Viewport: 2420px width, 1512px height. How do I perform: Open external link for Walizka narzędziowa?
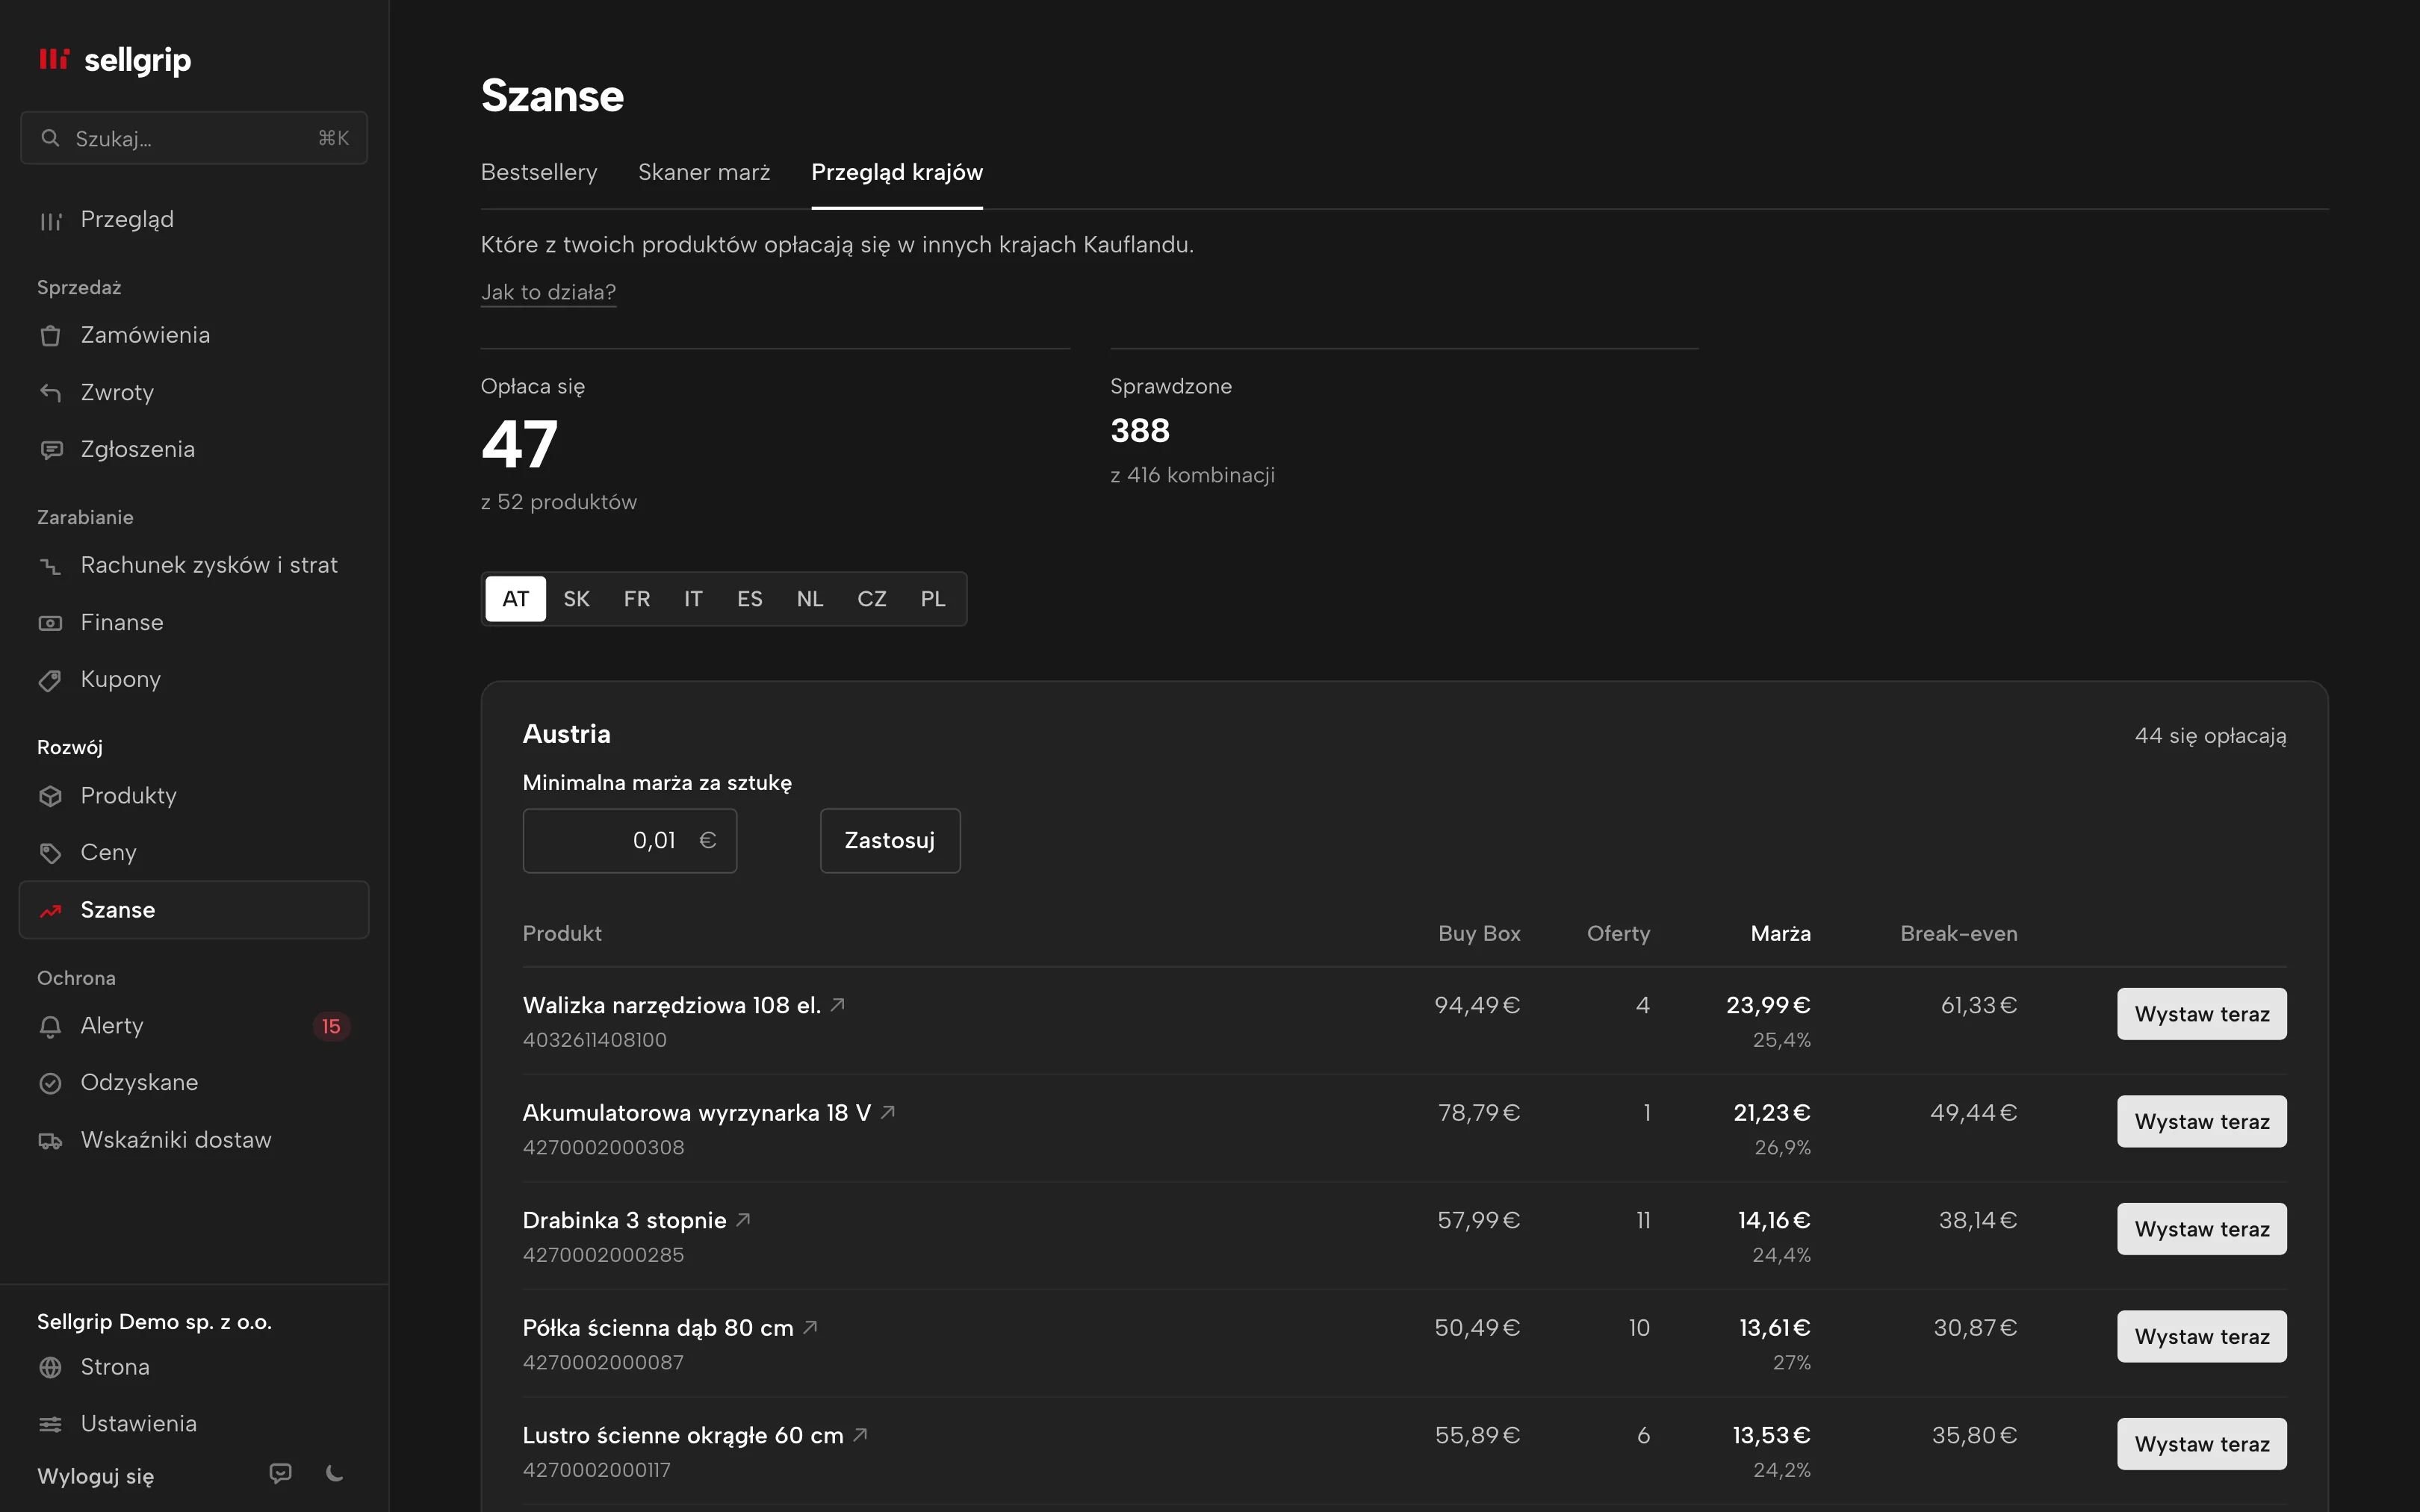838,1004
